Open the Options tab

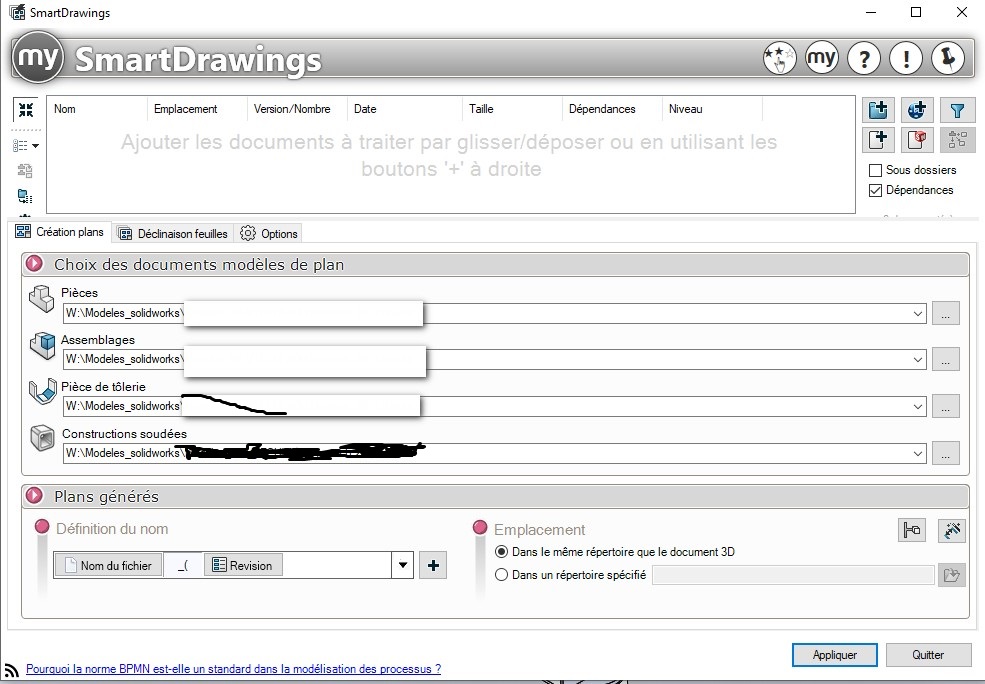pos(269,234)
